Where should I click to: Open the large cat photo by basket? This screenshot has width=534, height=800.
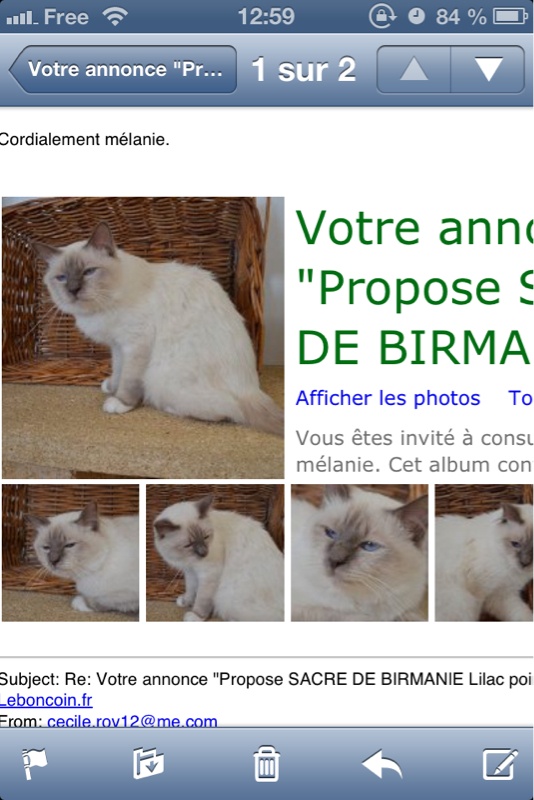[x=143, y=338]
